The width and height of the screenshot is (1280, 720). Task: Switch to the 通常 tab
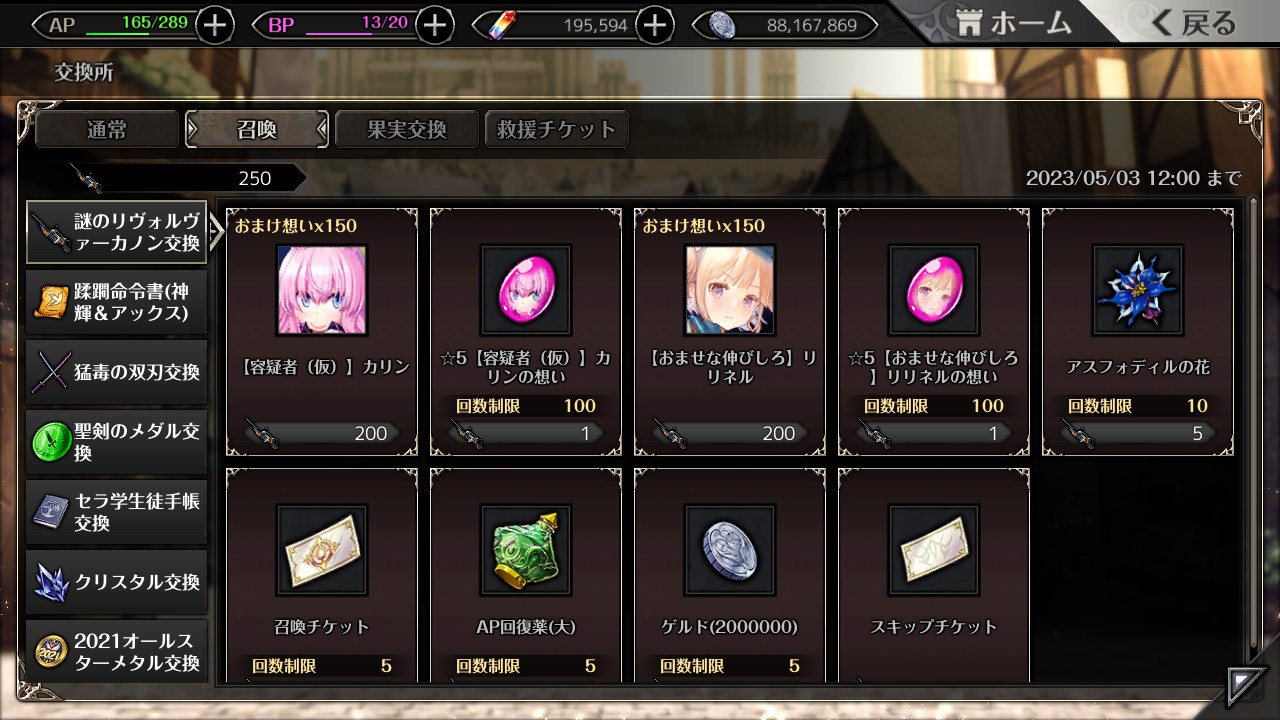[x=108, y=129]
